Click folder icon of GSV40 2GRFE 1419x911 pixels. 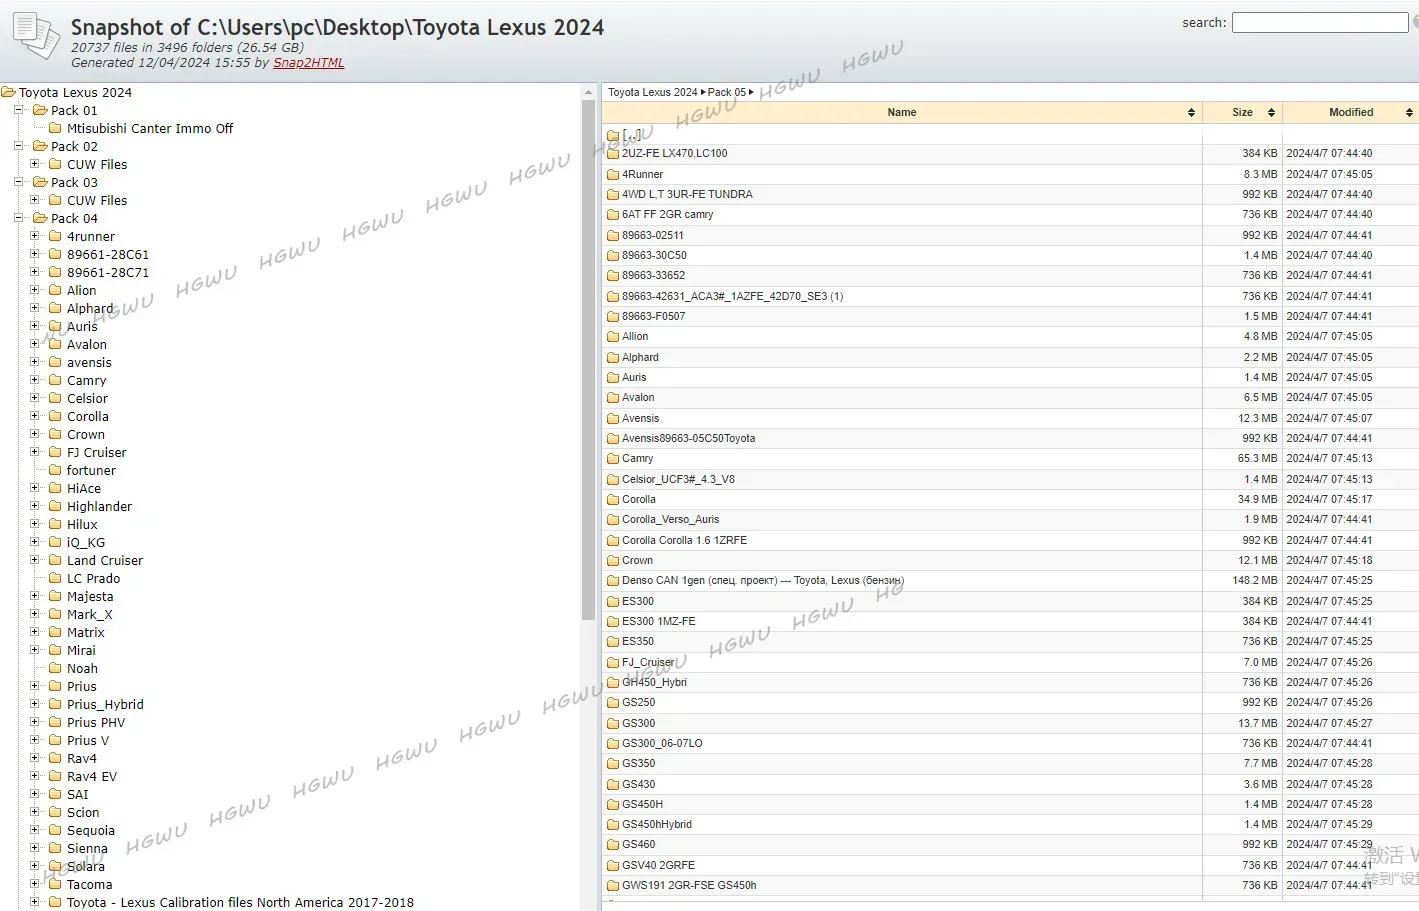(x=613, y=866)
